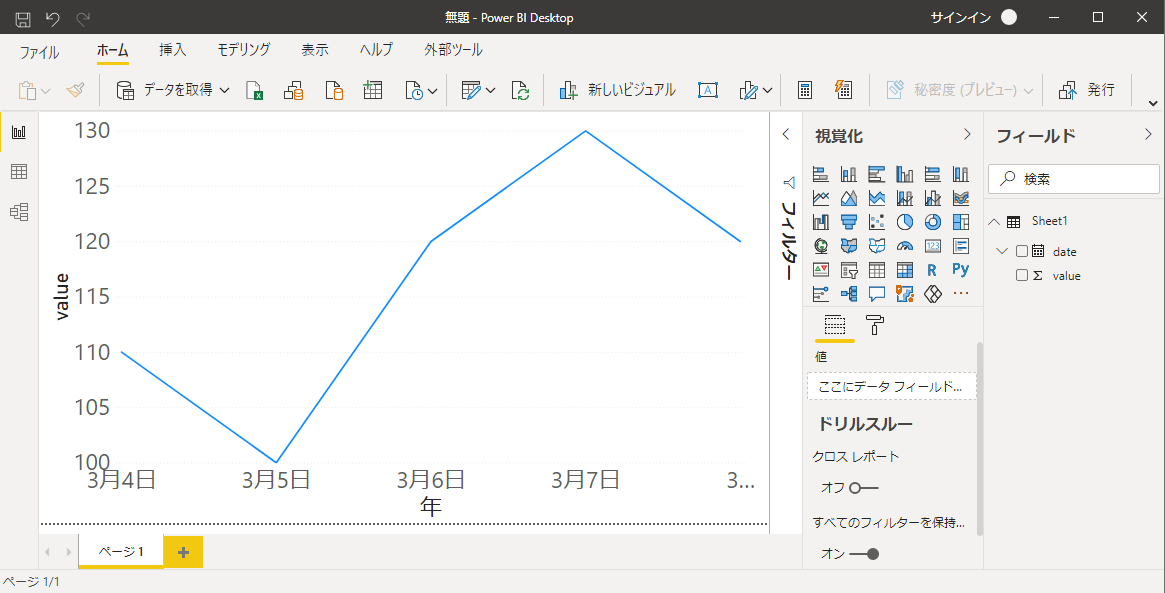Open recent sources dropdown arrow

[x=432, y=91]
